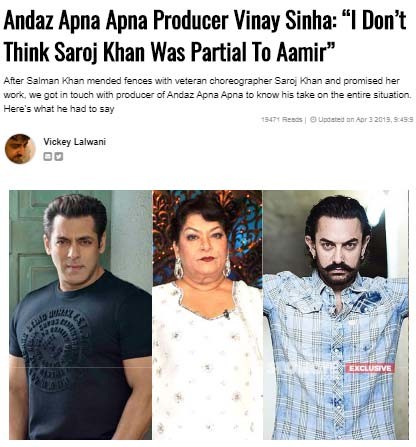The width and height of the screenshot is (416, 447).
Task: Click summary line starting 'After Salman Khan mended'
Action: [201, 81]
